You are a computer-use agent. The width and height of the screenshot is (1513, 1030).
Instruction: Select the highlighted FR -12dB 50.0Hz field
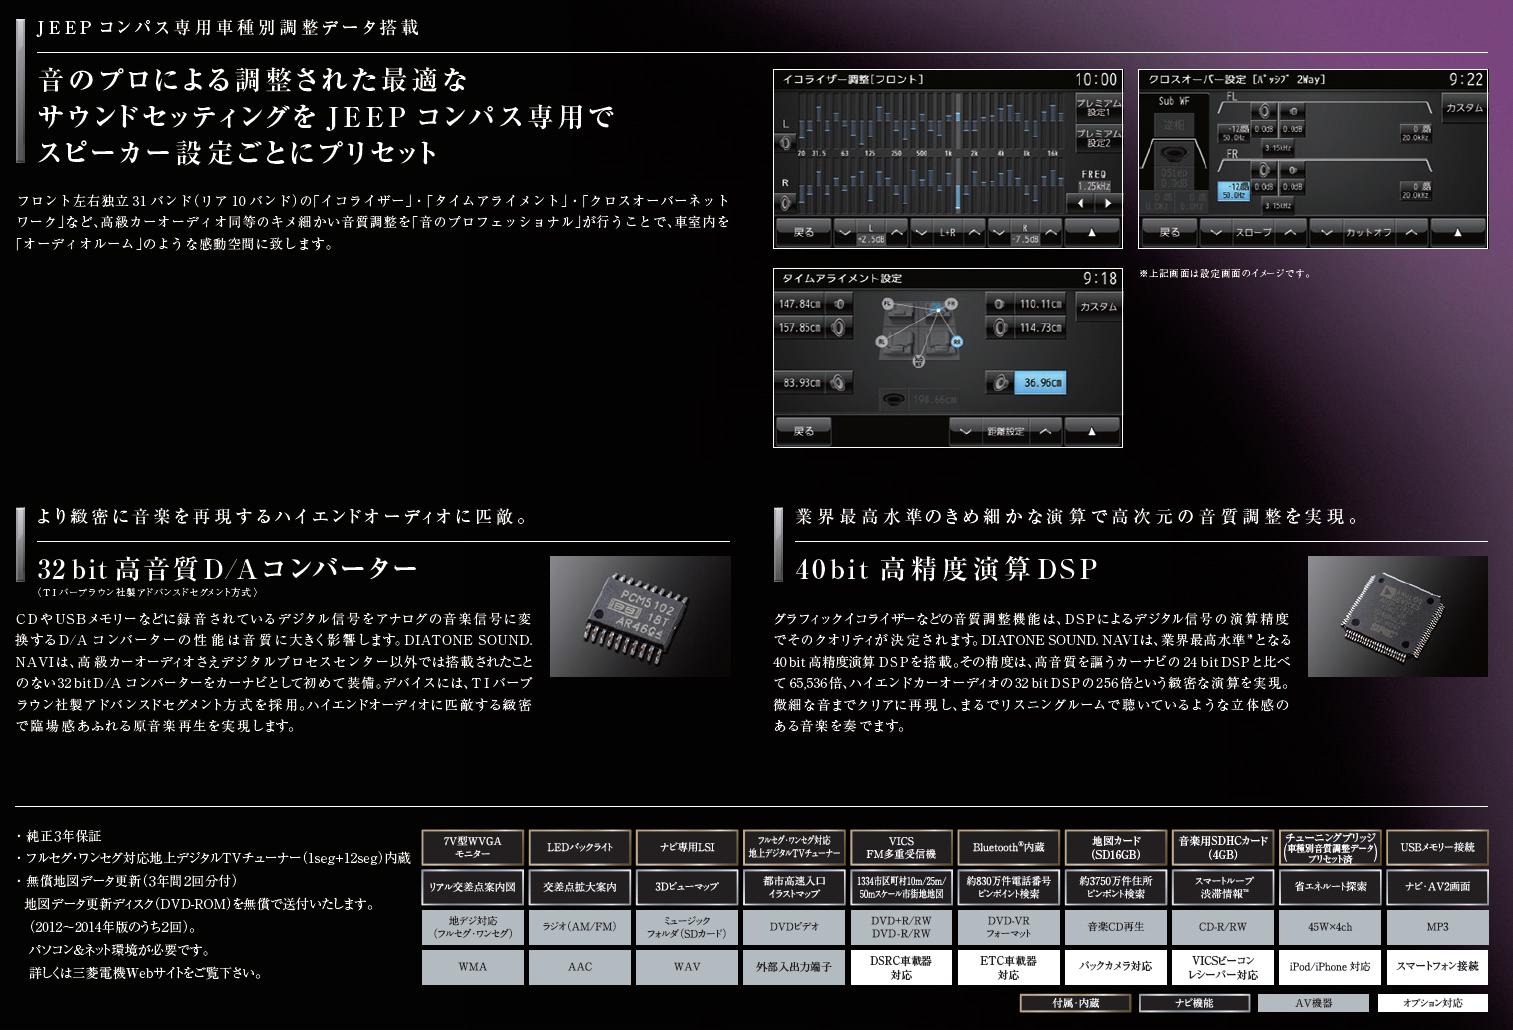tap(1234, 191)
